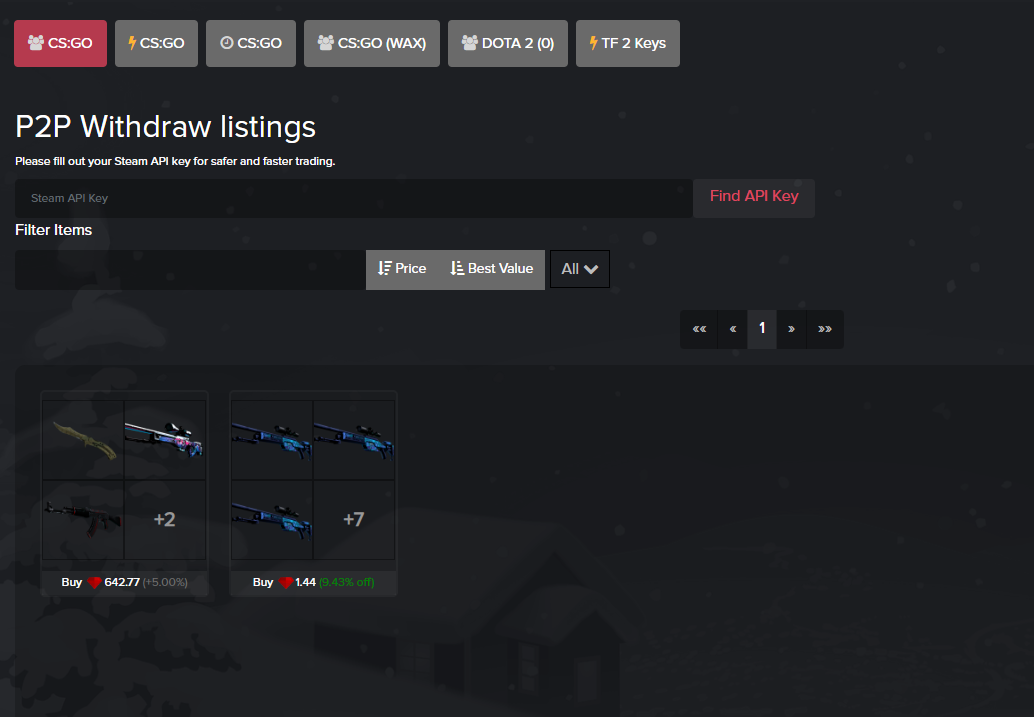Buy the listing priced 1.44
Viewport: 1034px width, 717px height.
click(313, 582)
